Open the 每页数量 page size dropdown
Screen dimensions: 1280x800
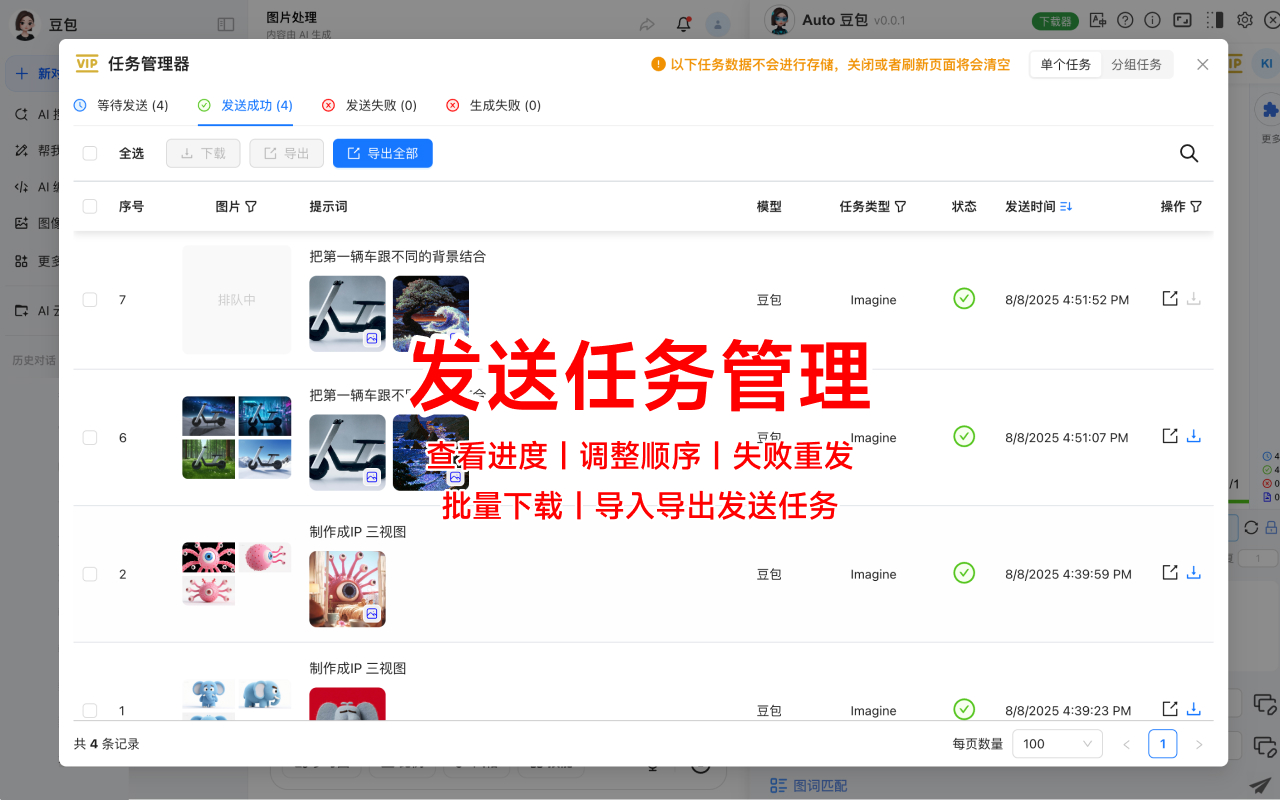click(x=1057, y=743)
